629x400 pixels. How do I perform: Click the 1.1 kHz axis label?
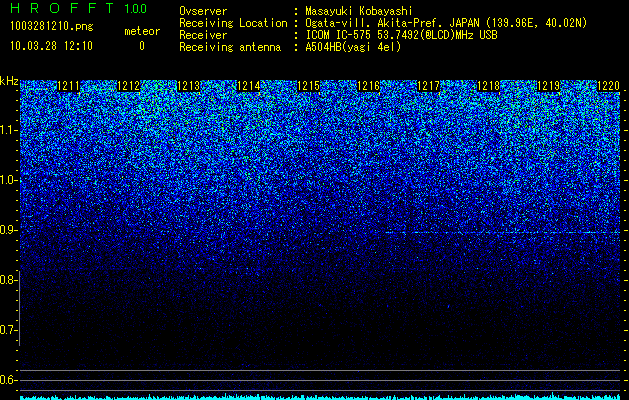[8, 130]
